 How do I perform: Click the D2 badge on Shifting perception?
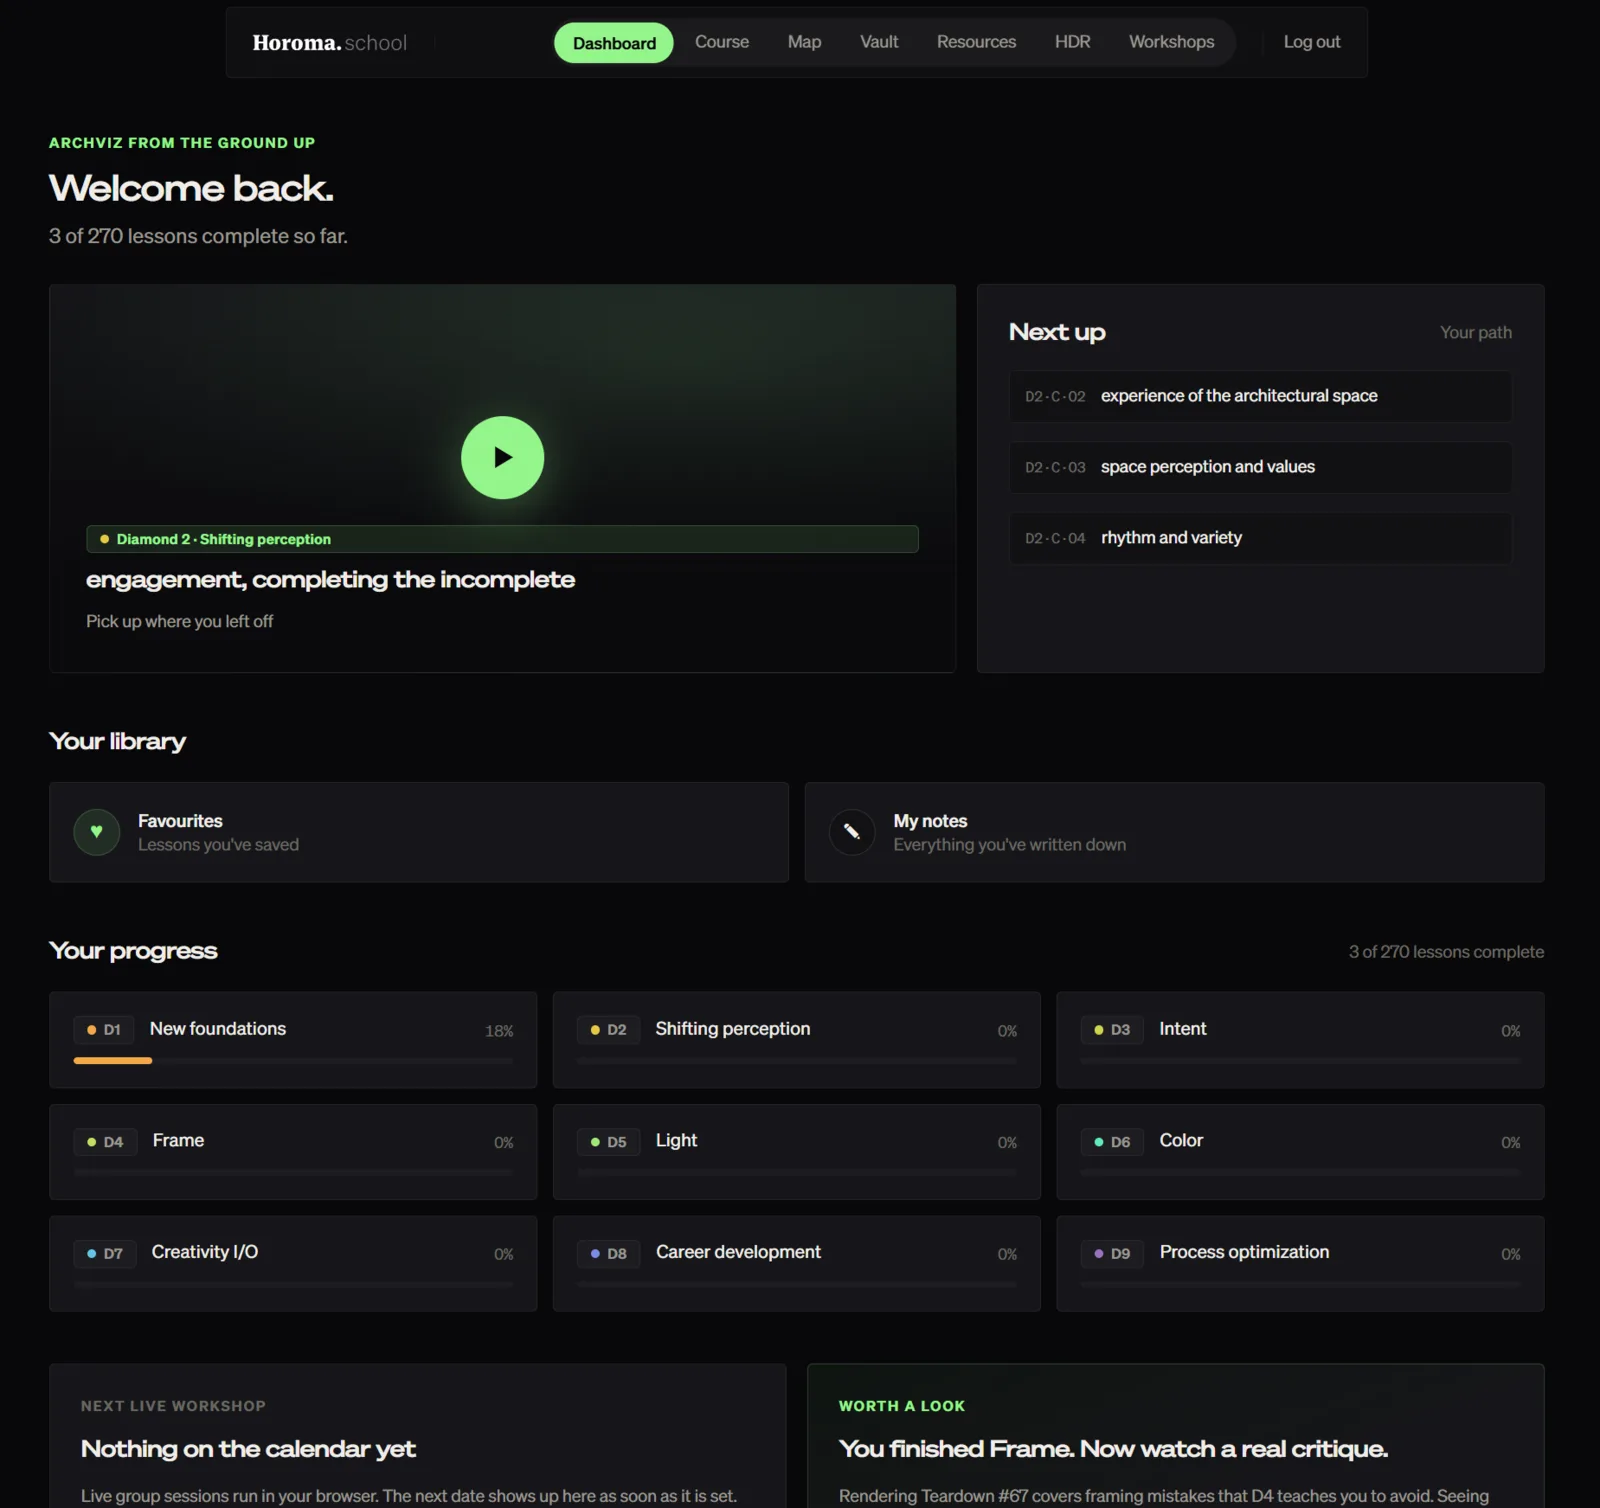[x=608, y=1029]
